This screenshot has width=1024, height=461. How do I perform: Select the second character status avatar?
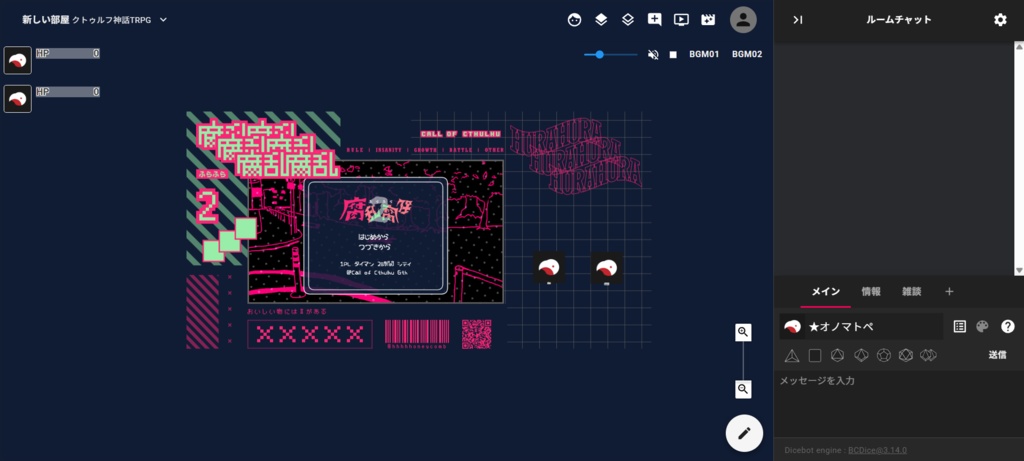[x=18, y=99]
